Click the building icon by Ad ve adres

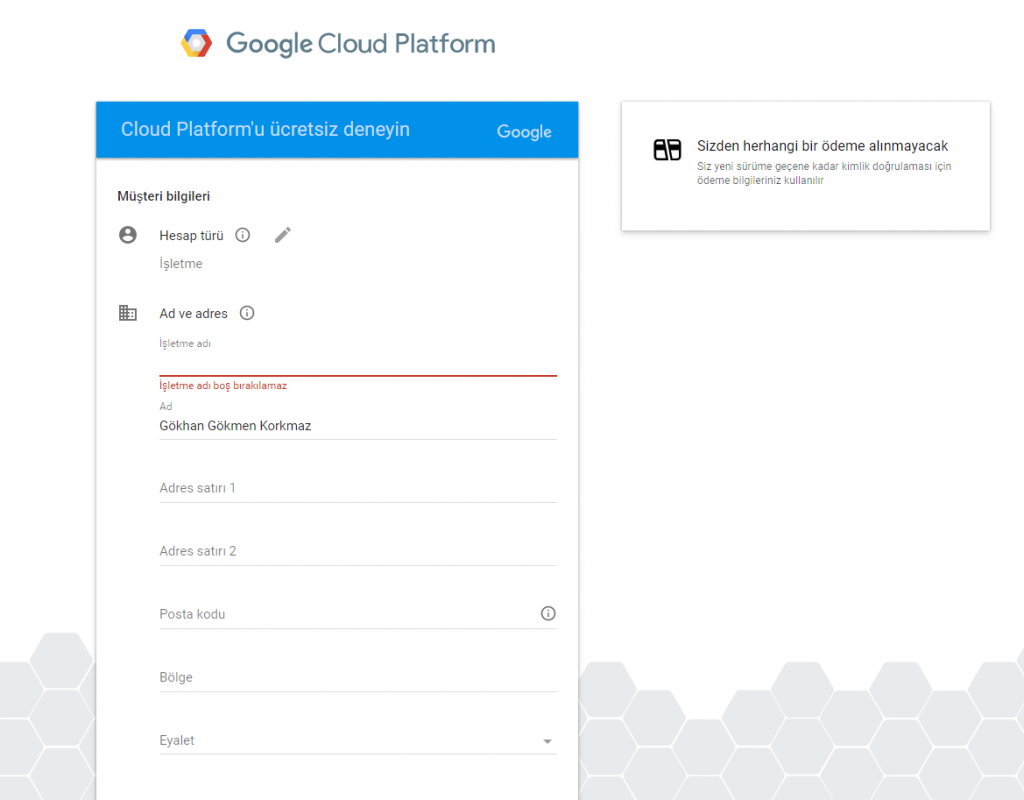click(x=128, y=313)
